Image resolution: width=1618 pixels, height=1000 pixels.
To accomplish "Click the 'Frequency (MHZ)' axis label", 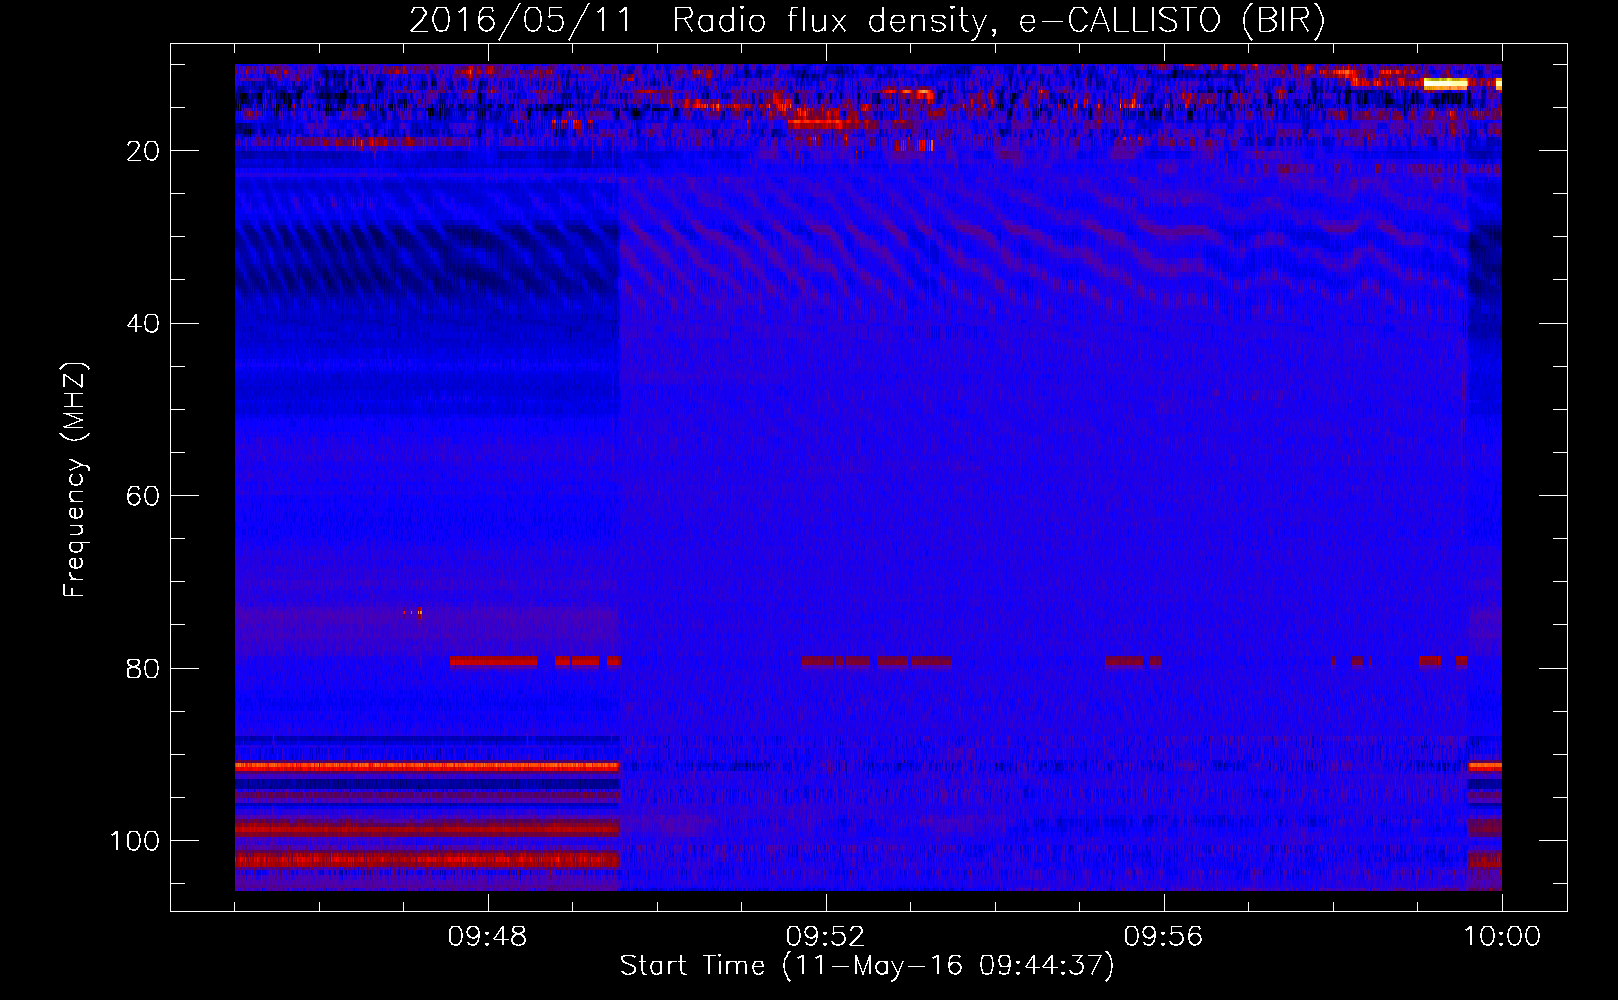I will (75, 480).
